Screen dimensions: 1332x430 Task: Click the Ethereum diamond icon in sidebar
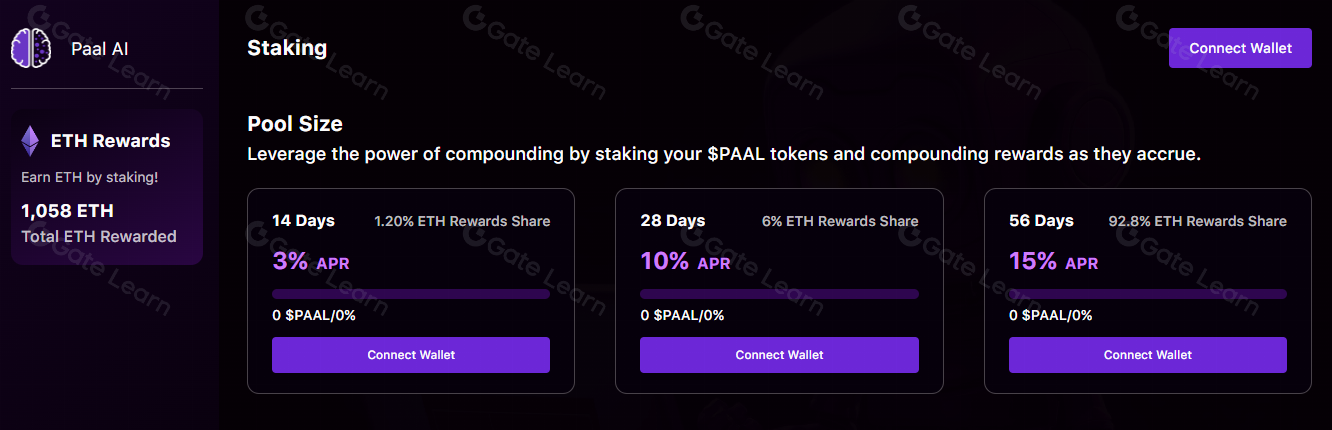coord(31,141)
